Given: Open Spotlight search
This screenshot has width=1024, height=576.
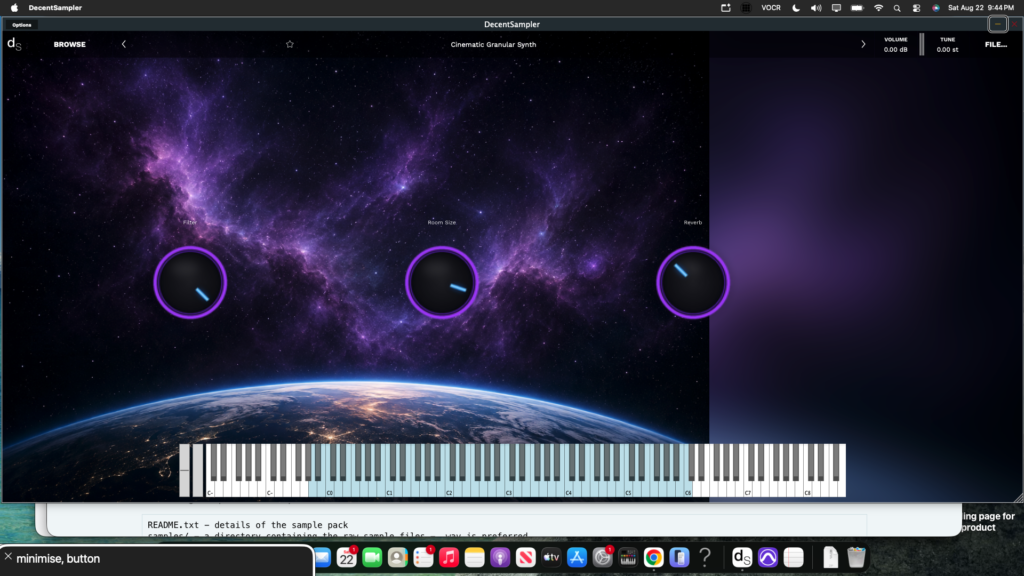Looking at the screenshot, I should (897, 8).
